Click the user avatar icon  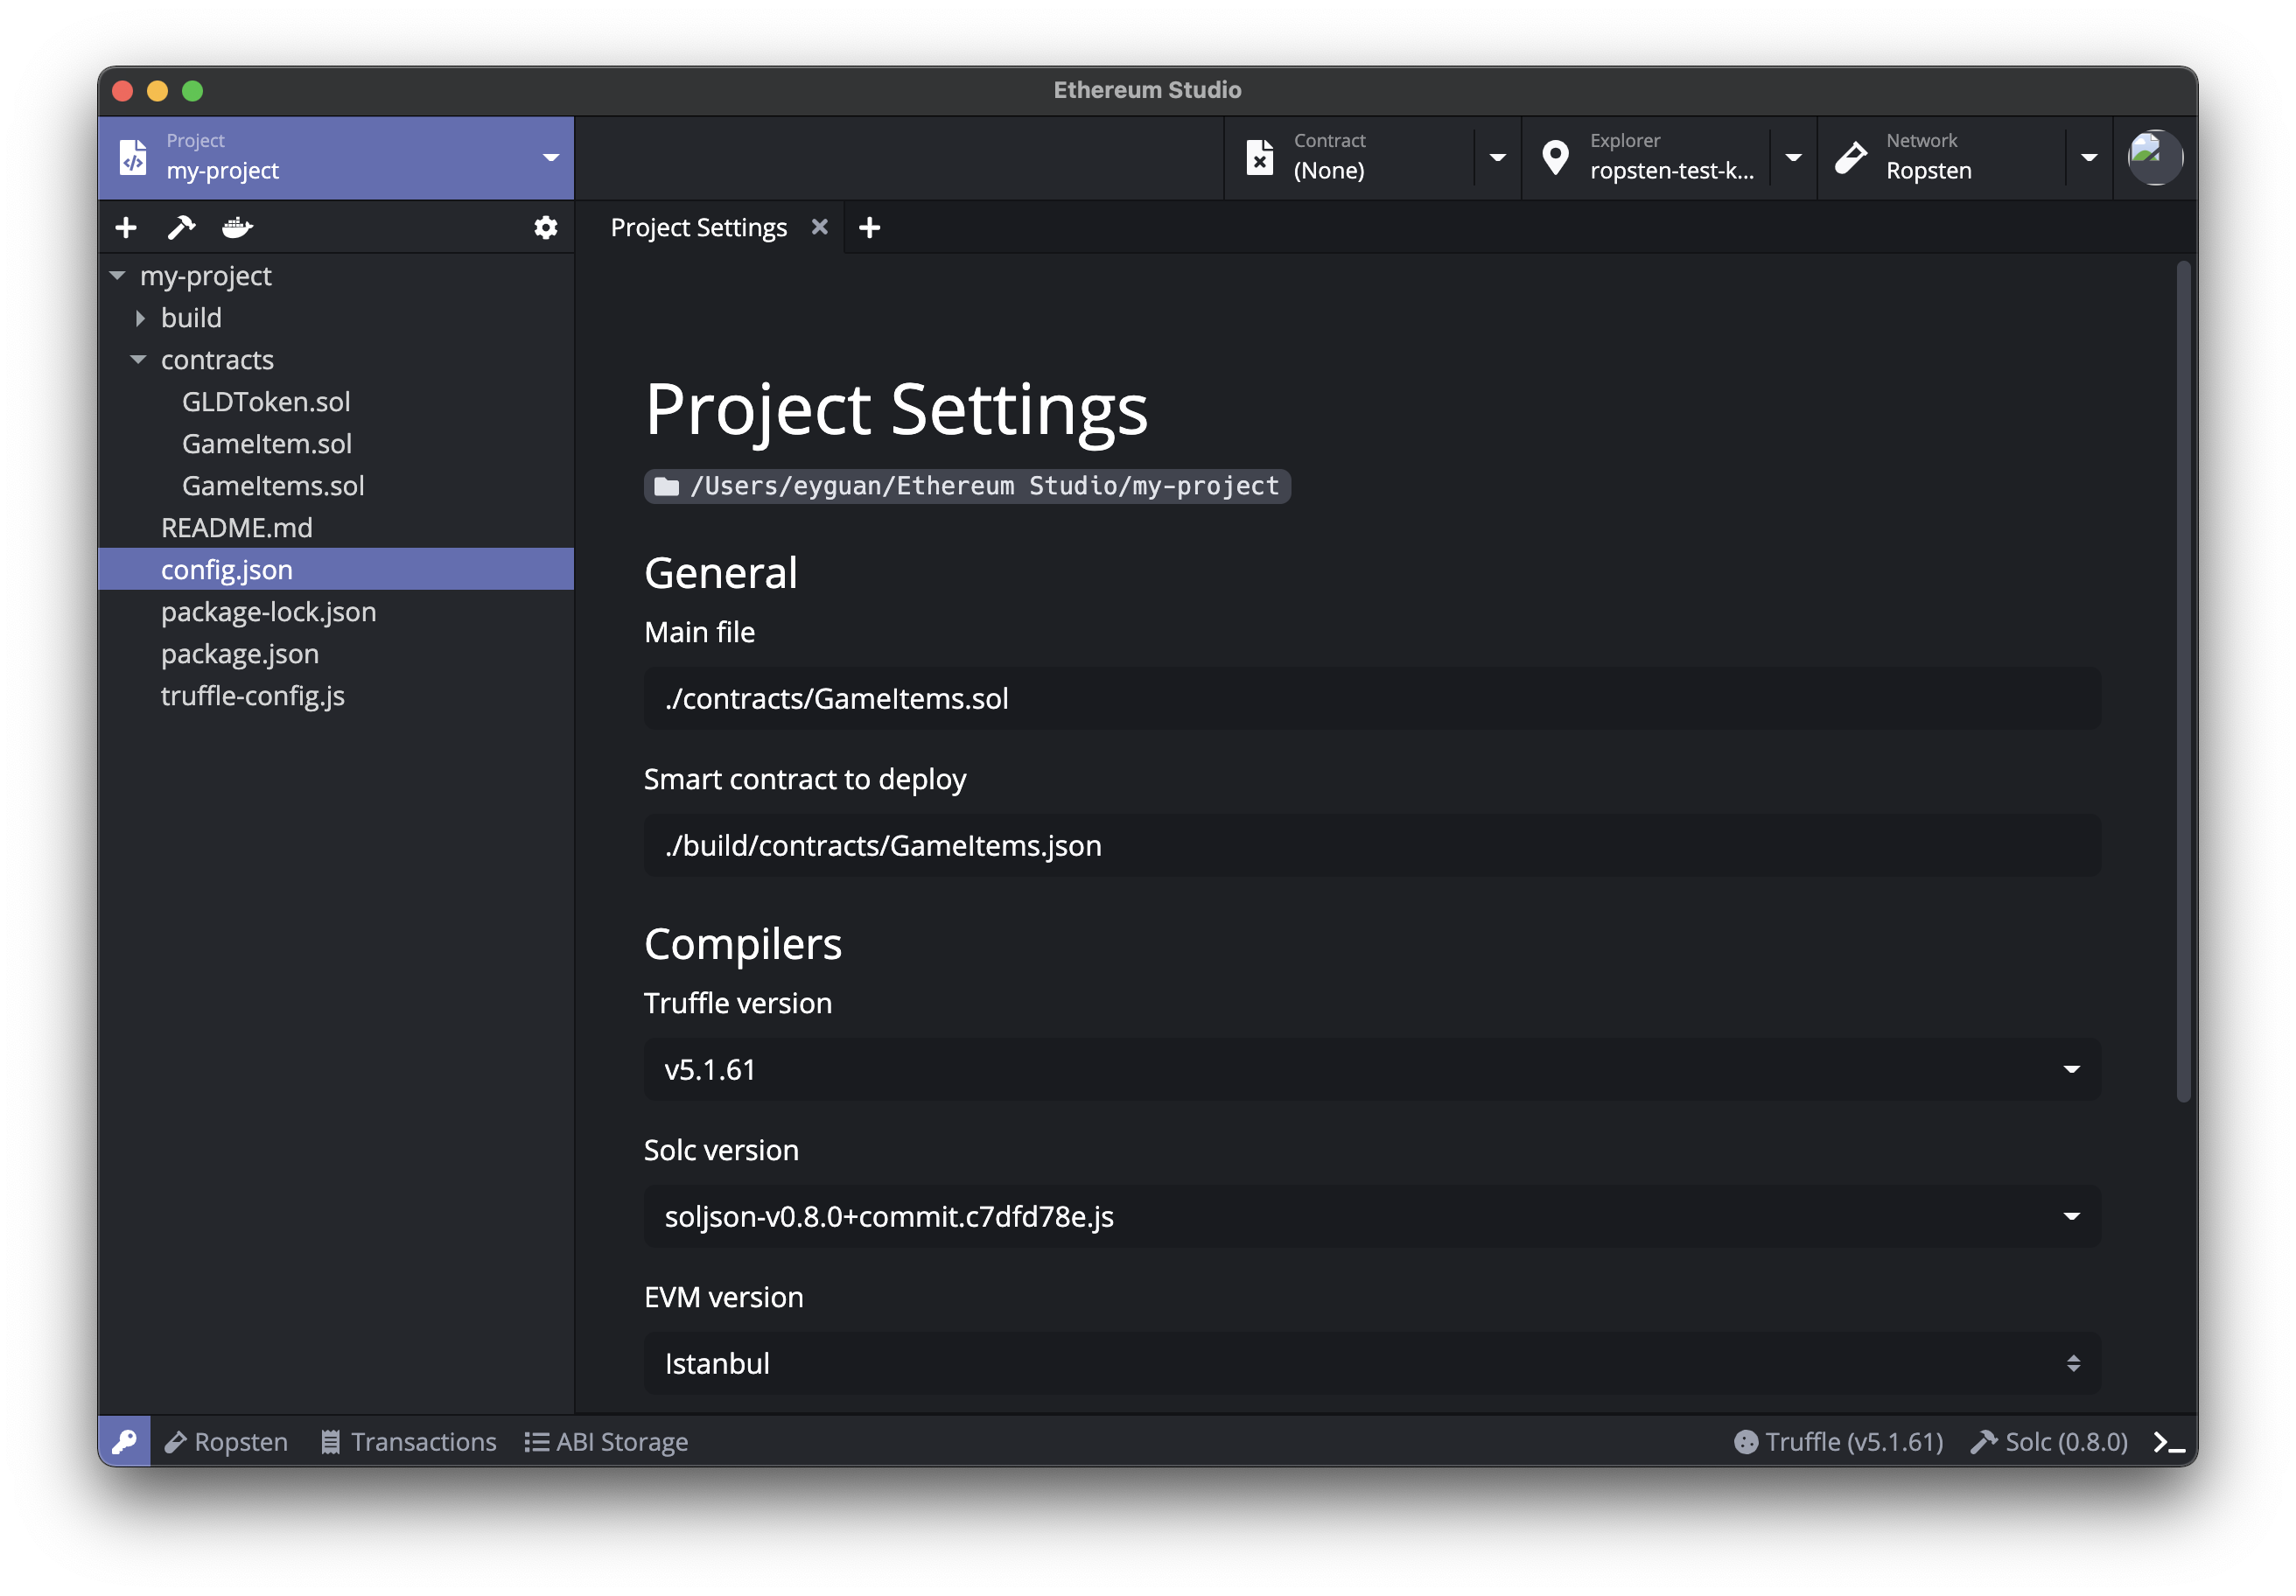tap(2153, 157)
